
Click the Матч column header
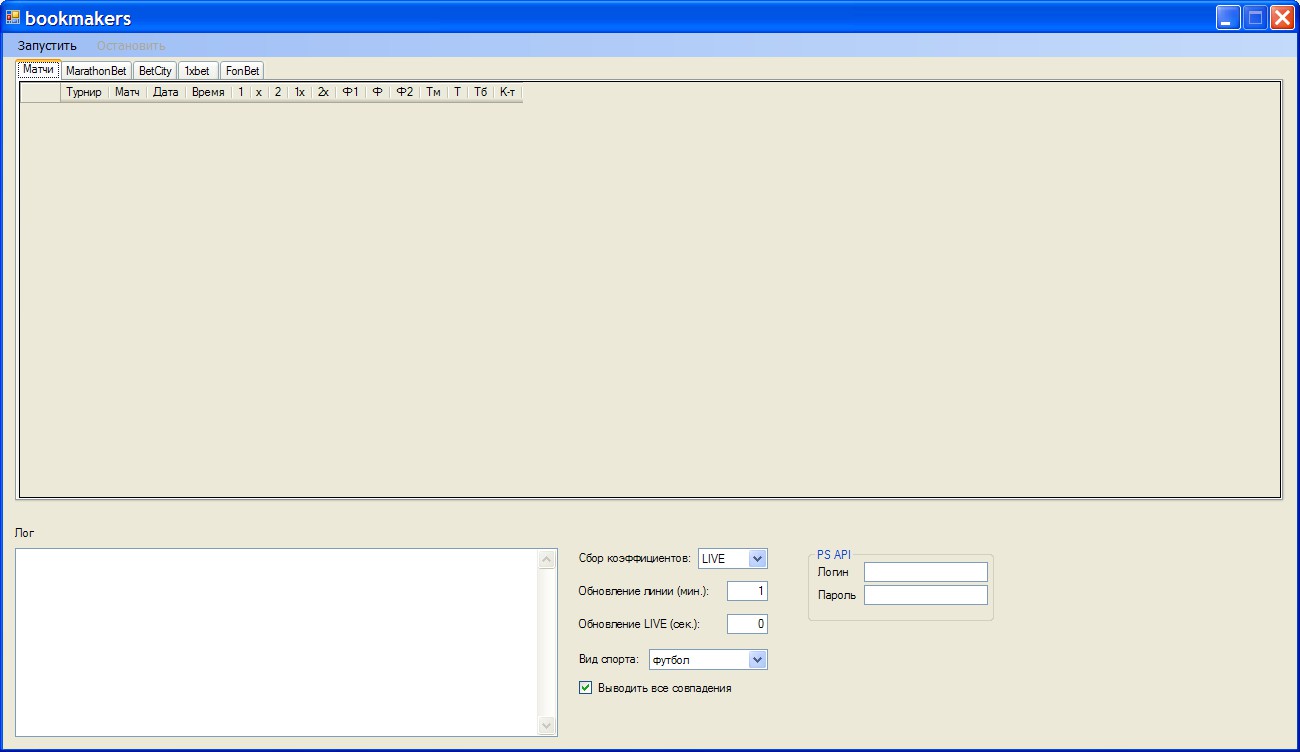click(x=127, y=92)
